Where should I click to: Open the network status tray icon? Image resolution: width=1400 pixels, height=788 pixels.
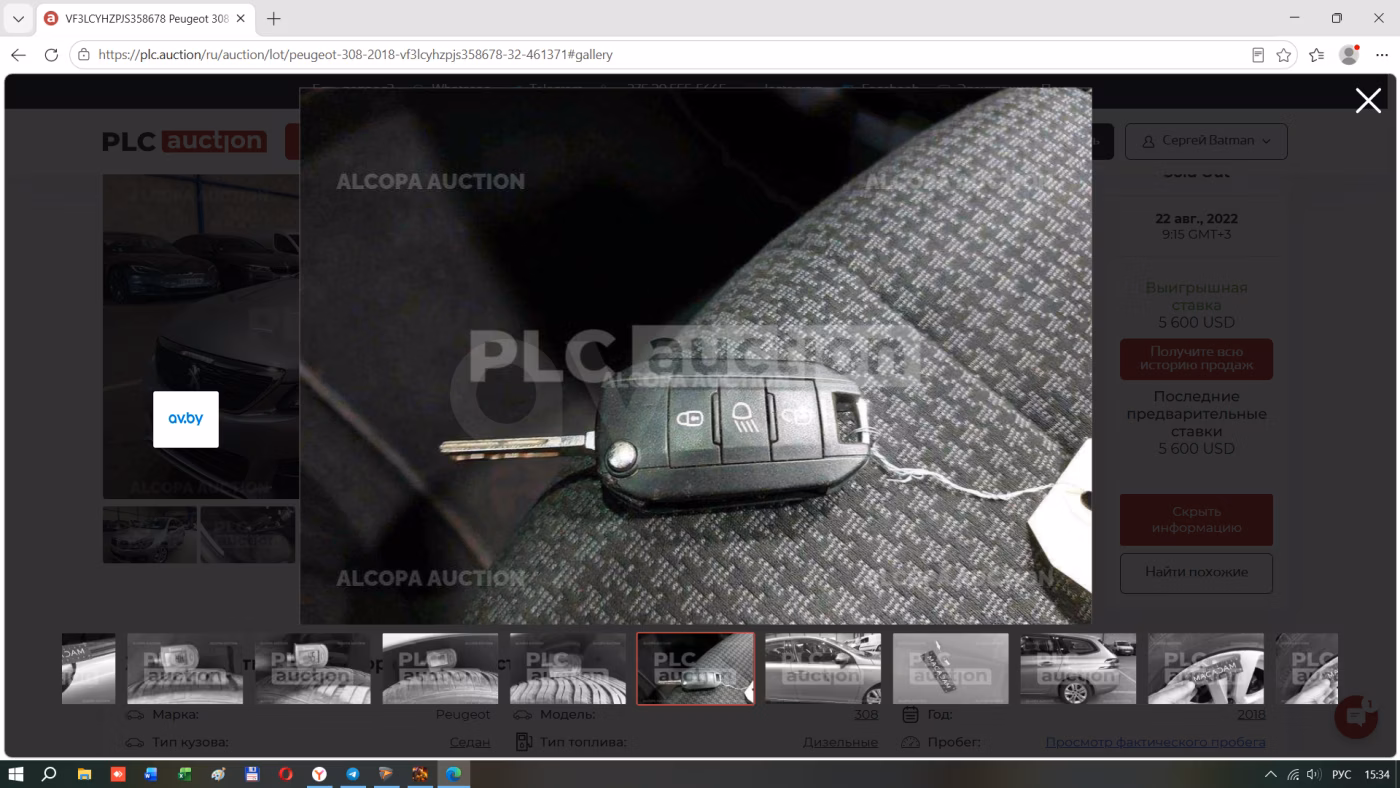[1293, 774]
